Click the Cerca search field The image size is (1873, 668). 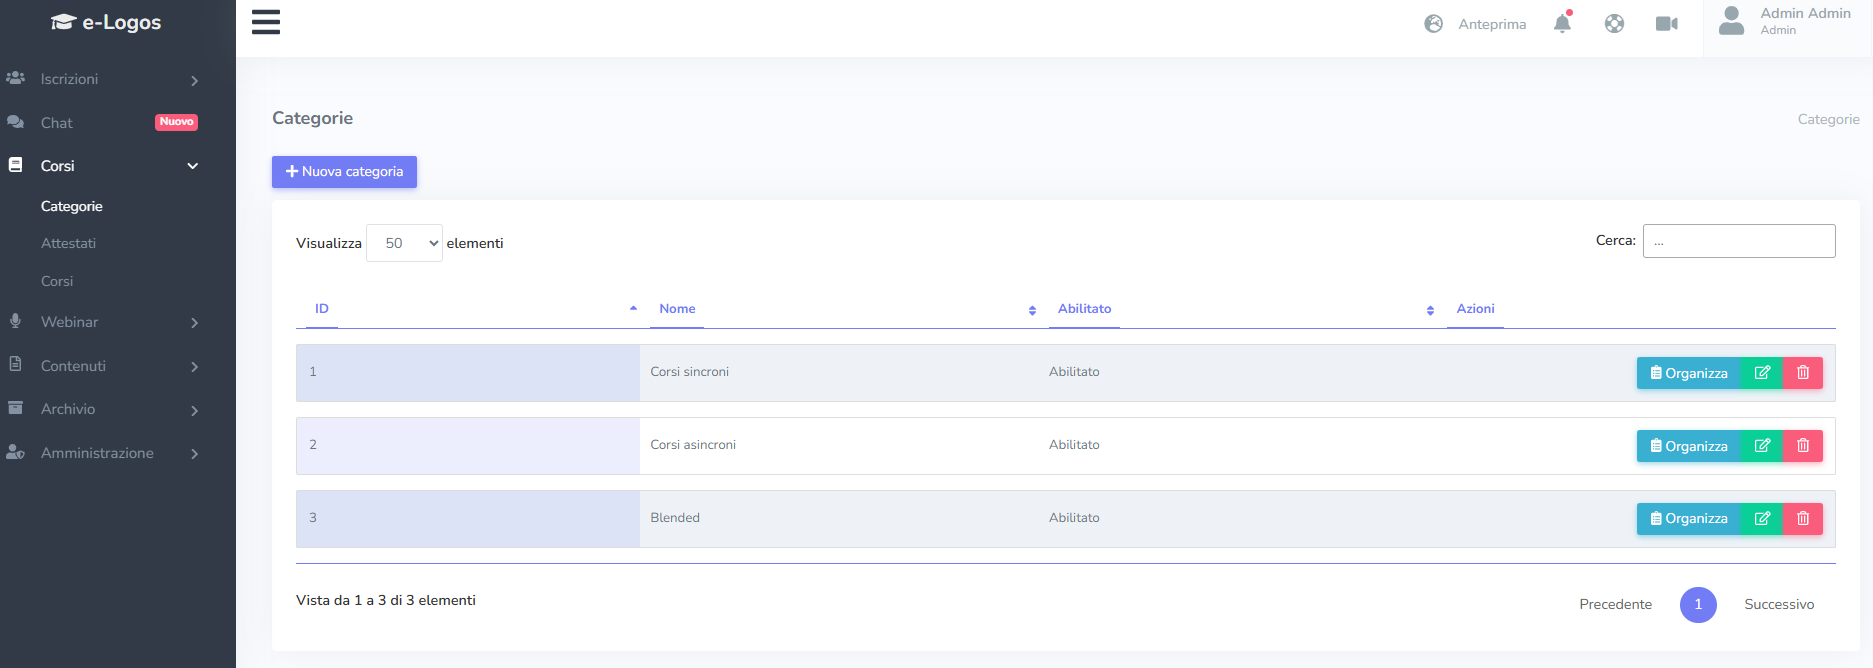[x=1738, y=241]
